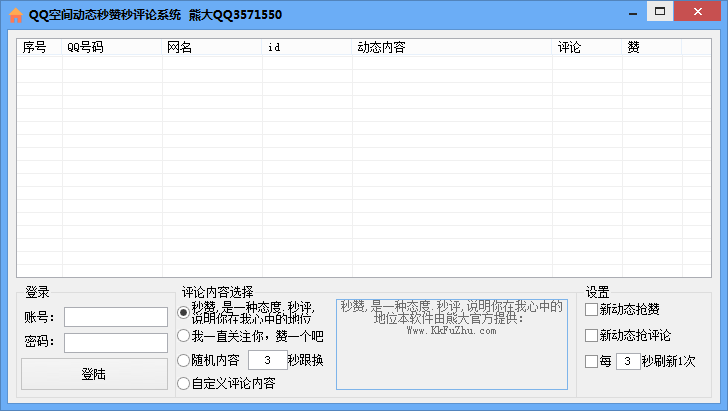Enable the 每3秒刷新1次 checkbox
Image resolution: width=728 pixels, height=411 pixels.
(592, 361)
